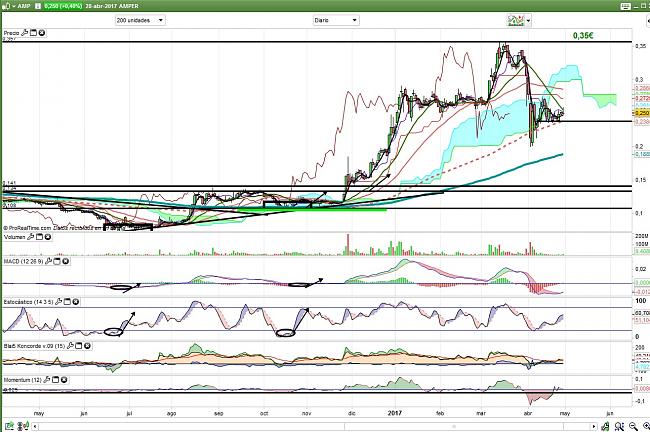Click the zoom out magnifier icon
Viewport: 650px width, 432px height.
point(633,426)
